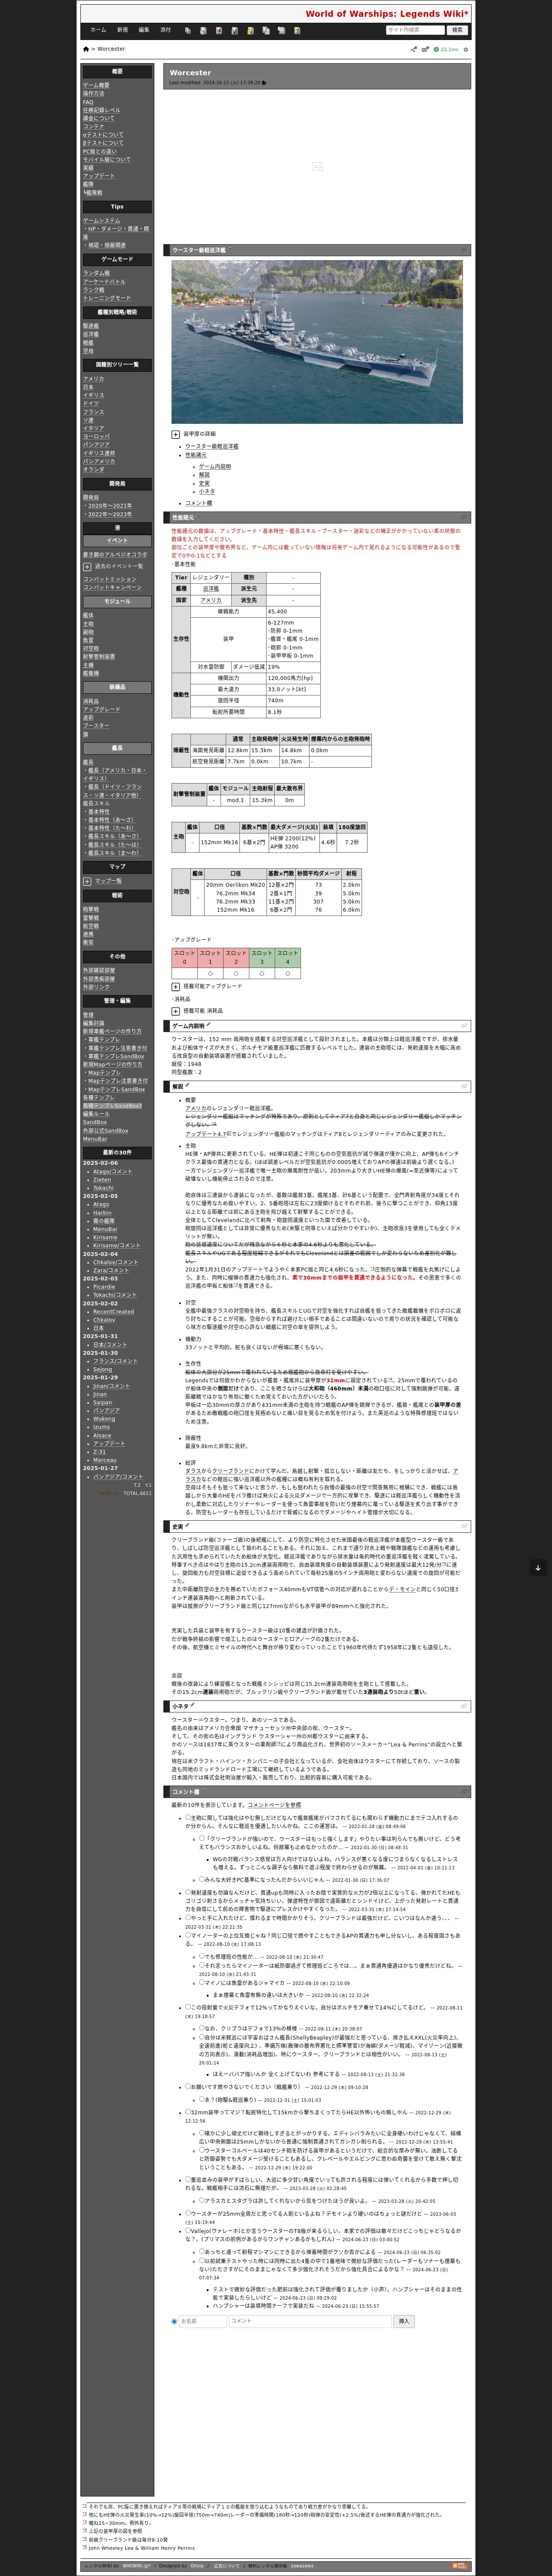The height and width of the screenshot is (2576, 552).
Task: Click the scroll-down arrow button at right edge
Action: 538,1567
